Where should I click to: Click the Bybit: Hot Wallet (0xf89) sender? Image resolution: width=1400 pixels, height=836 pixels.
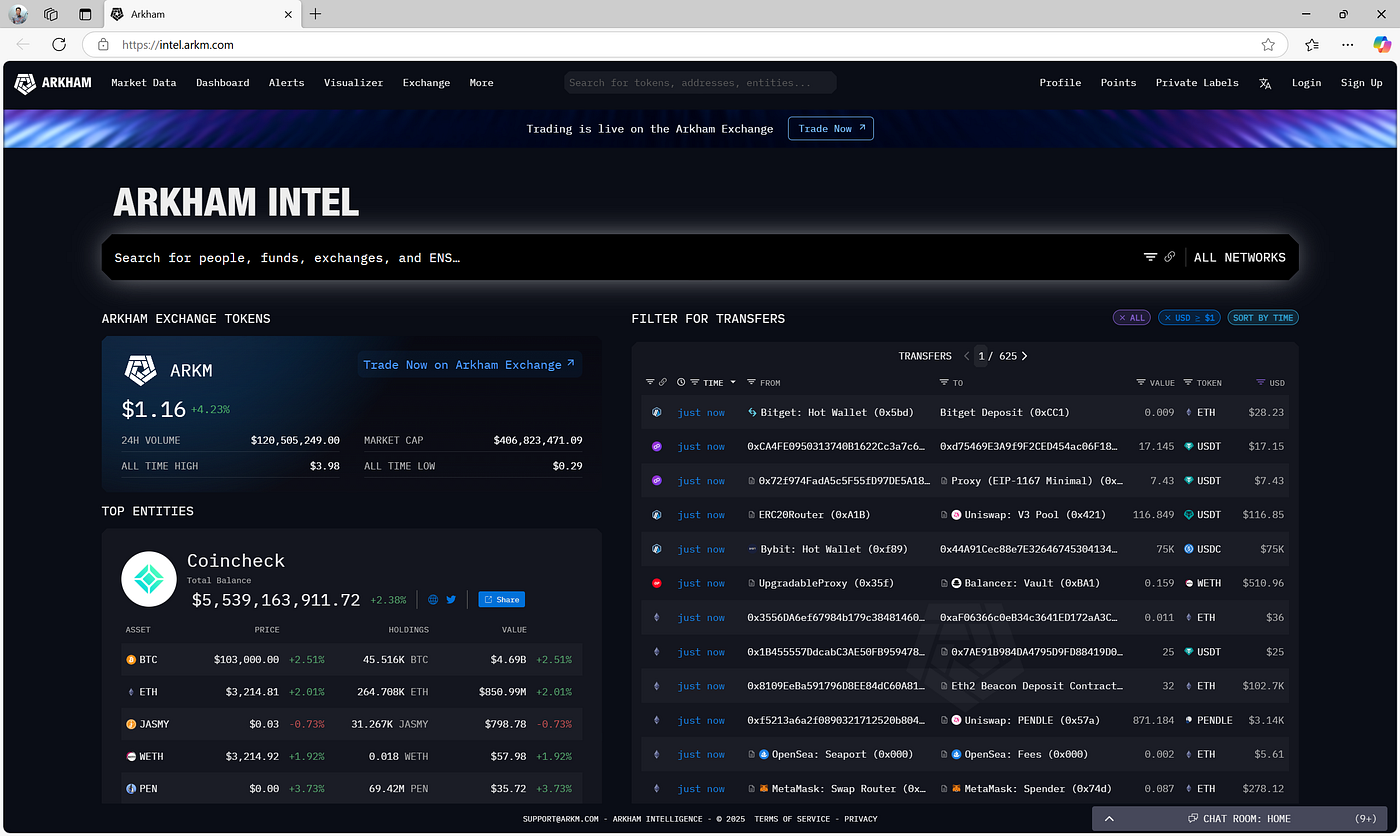click(834, 549)
